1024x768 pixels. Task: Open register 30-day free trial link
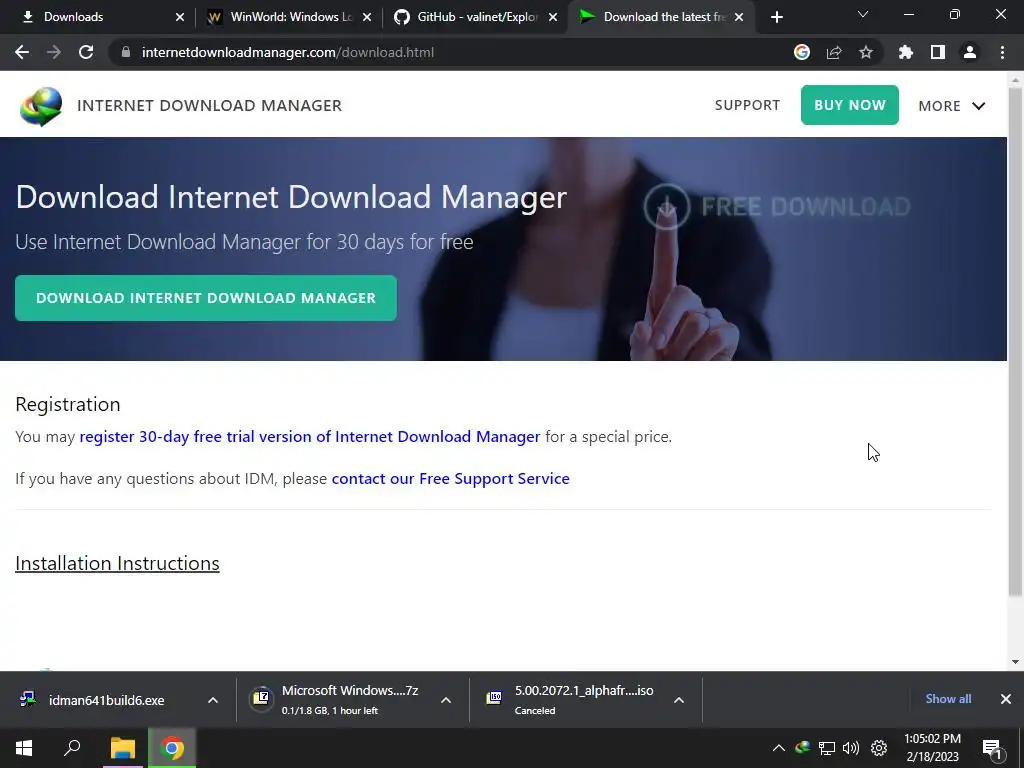310,436
